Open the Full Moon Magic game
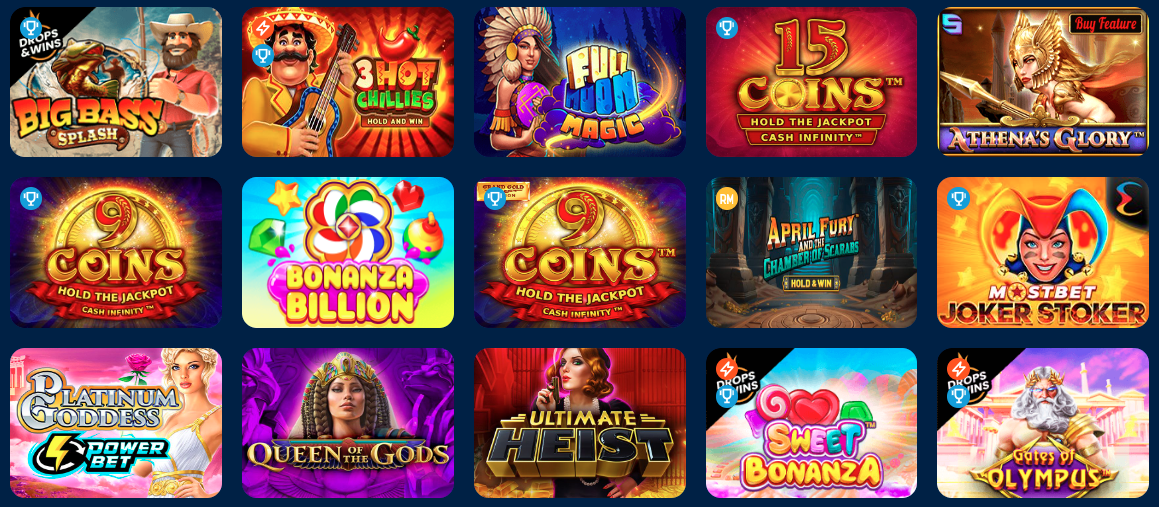Screen dimensions: 1159x507 tap(580, 82)
